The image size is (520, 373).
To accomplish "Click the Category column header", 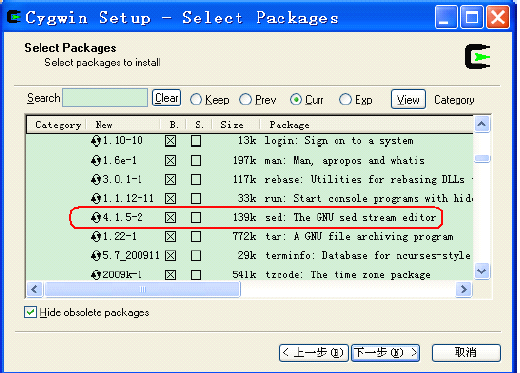I will [x=56, y=125].
